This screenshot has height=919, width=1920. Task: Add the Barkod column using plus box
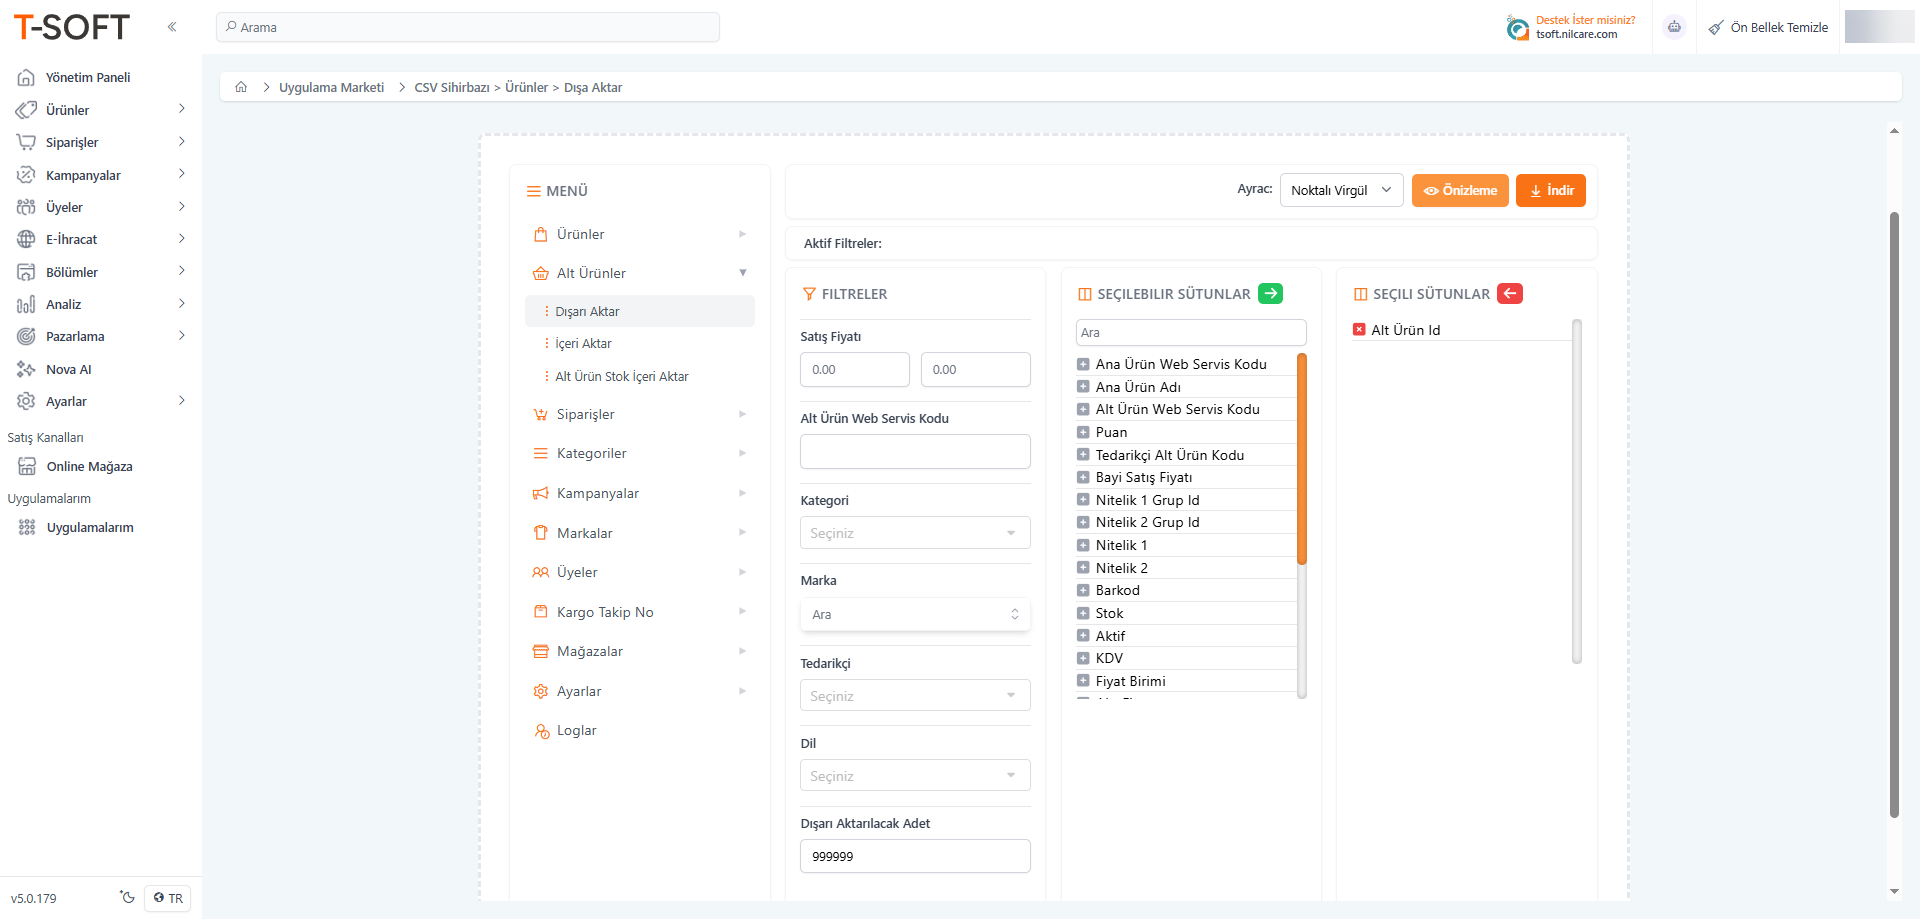1083,590
